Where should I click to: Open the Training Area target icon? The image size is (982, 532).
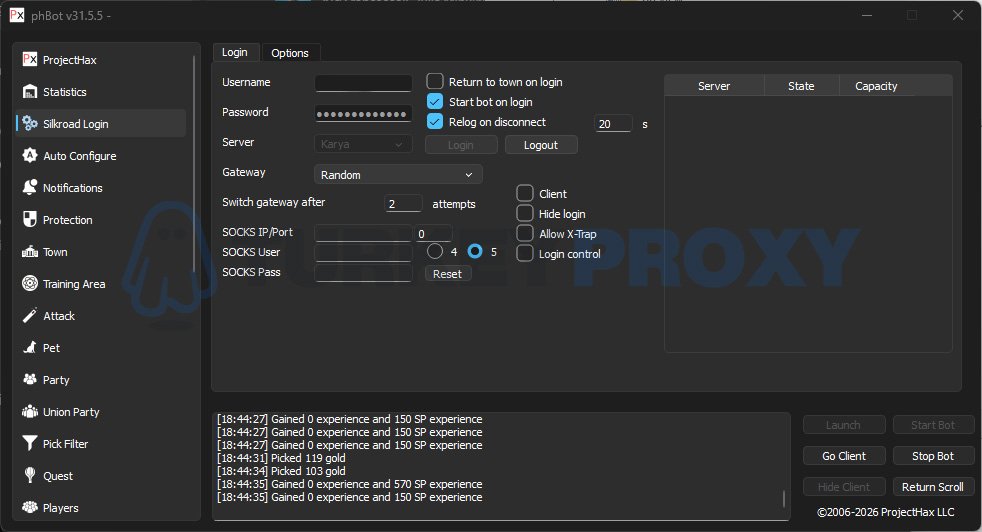click(x=29, y=283)
